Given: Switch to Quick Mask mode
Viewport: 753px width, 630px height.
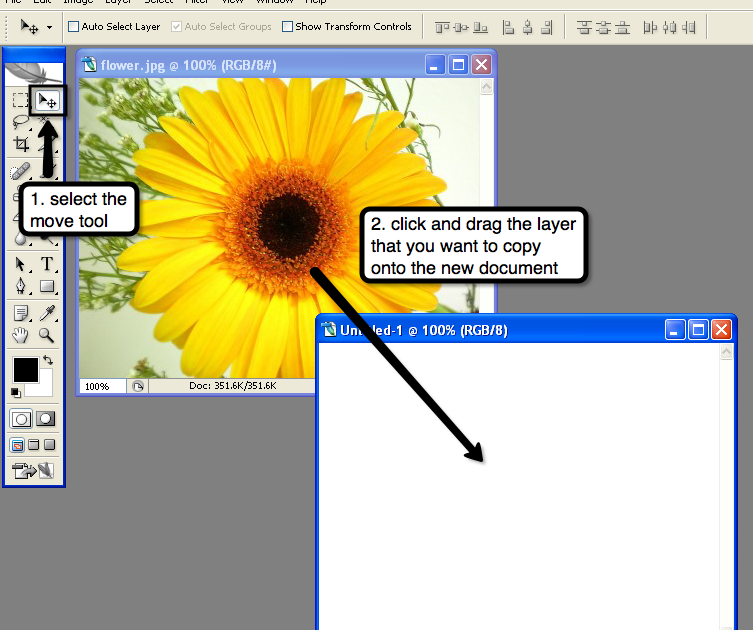Looking at the screenshot, I should [x=46, y=419].
